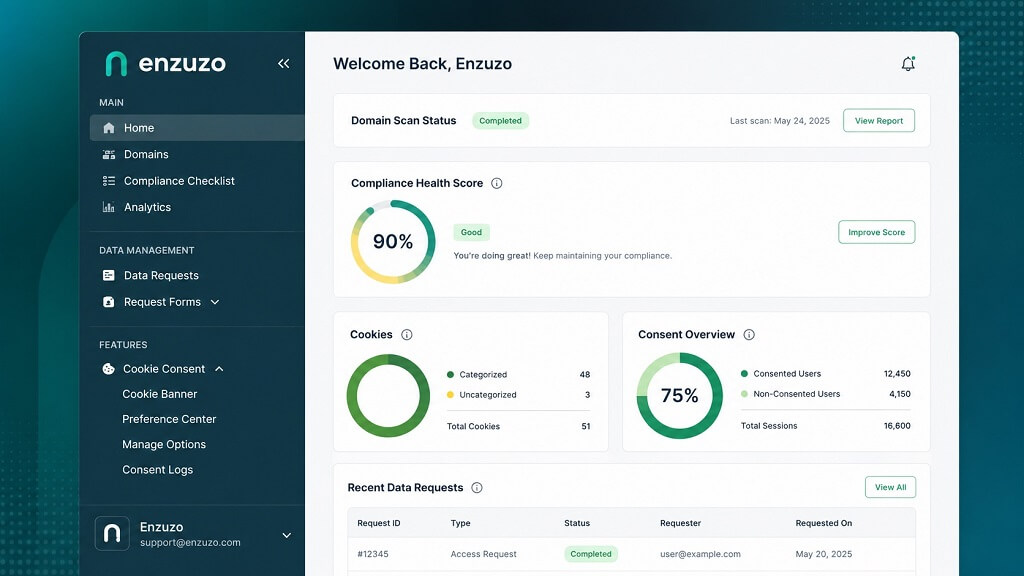Show info icon next to Recent Data Requests
The width and height of the screenshot is (1024, 576).
(477, 488)
